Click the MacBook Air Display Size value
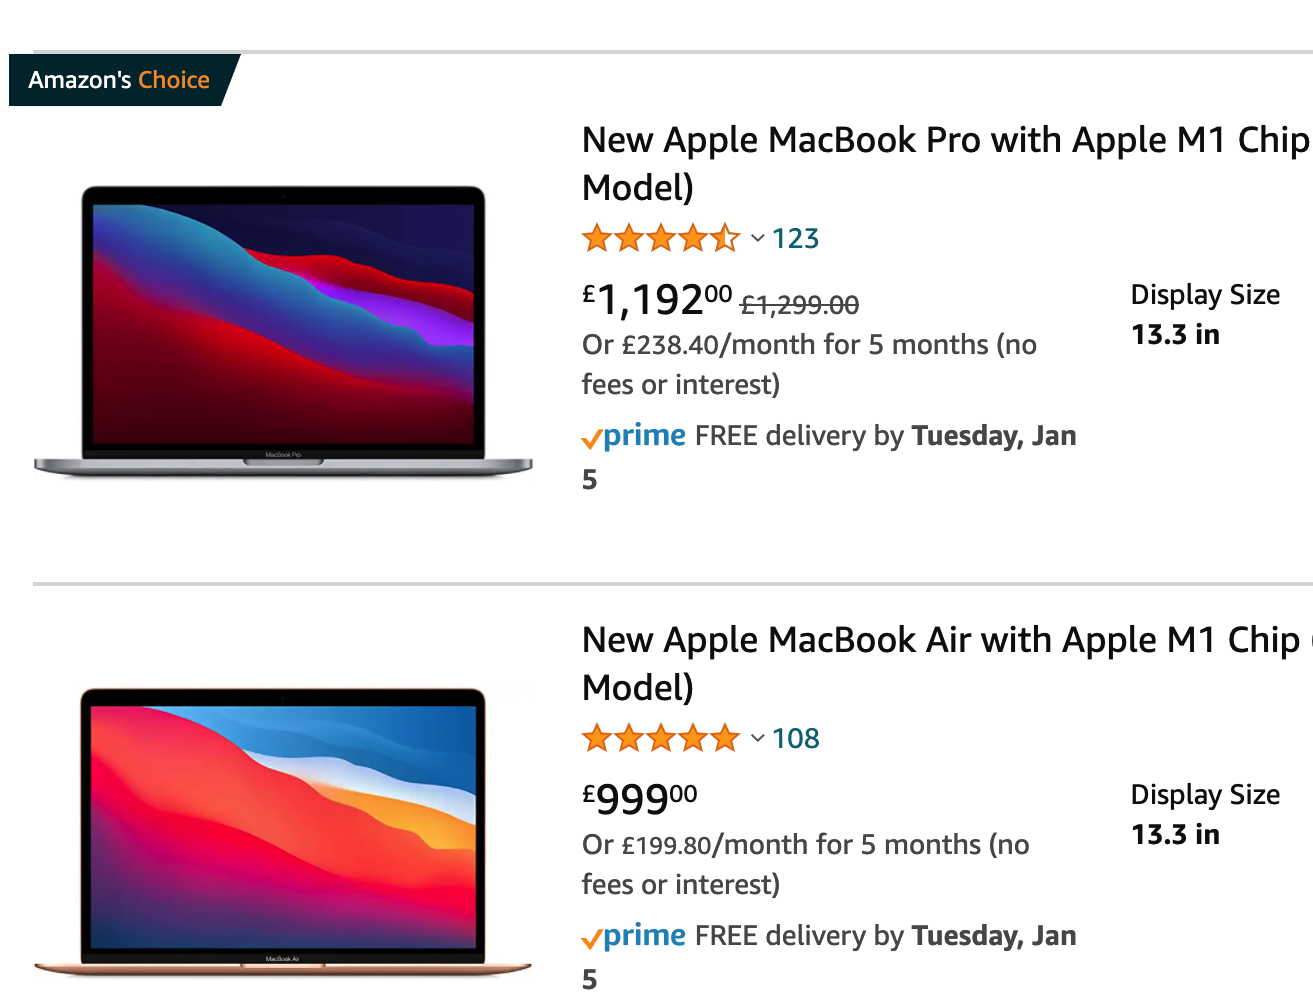The width and height of the screenshot is (1313, 1005). pyautogui.click(x=1175, y=834)
